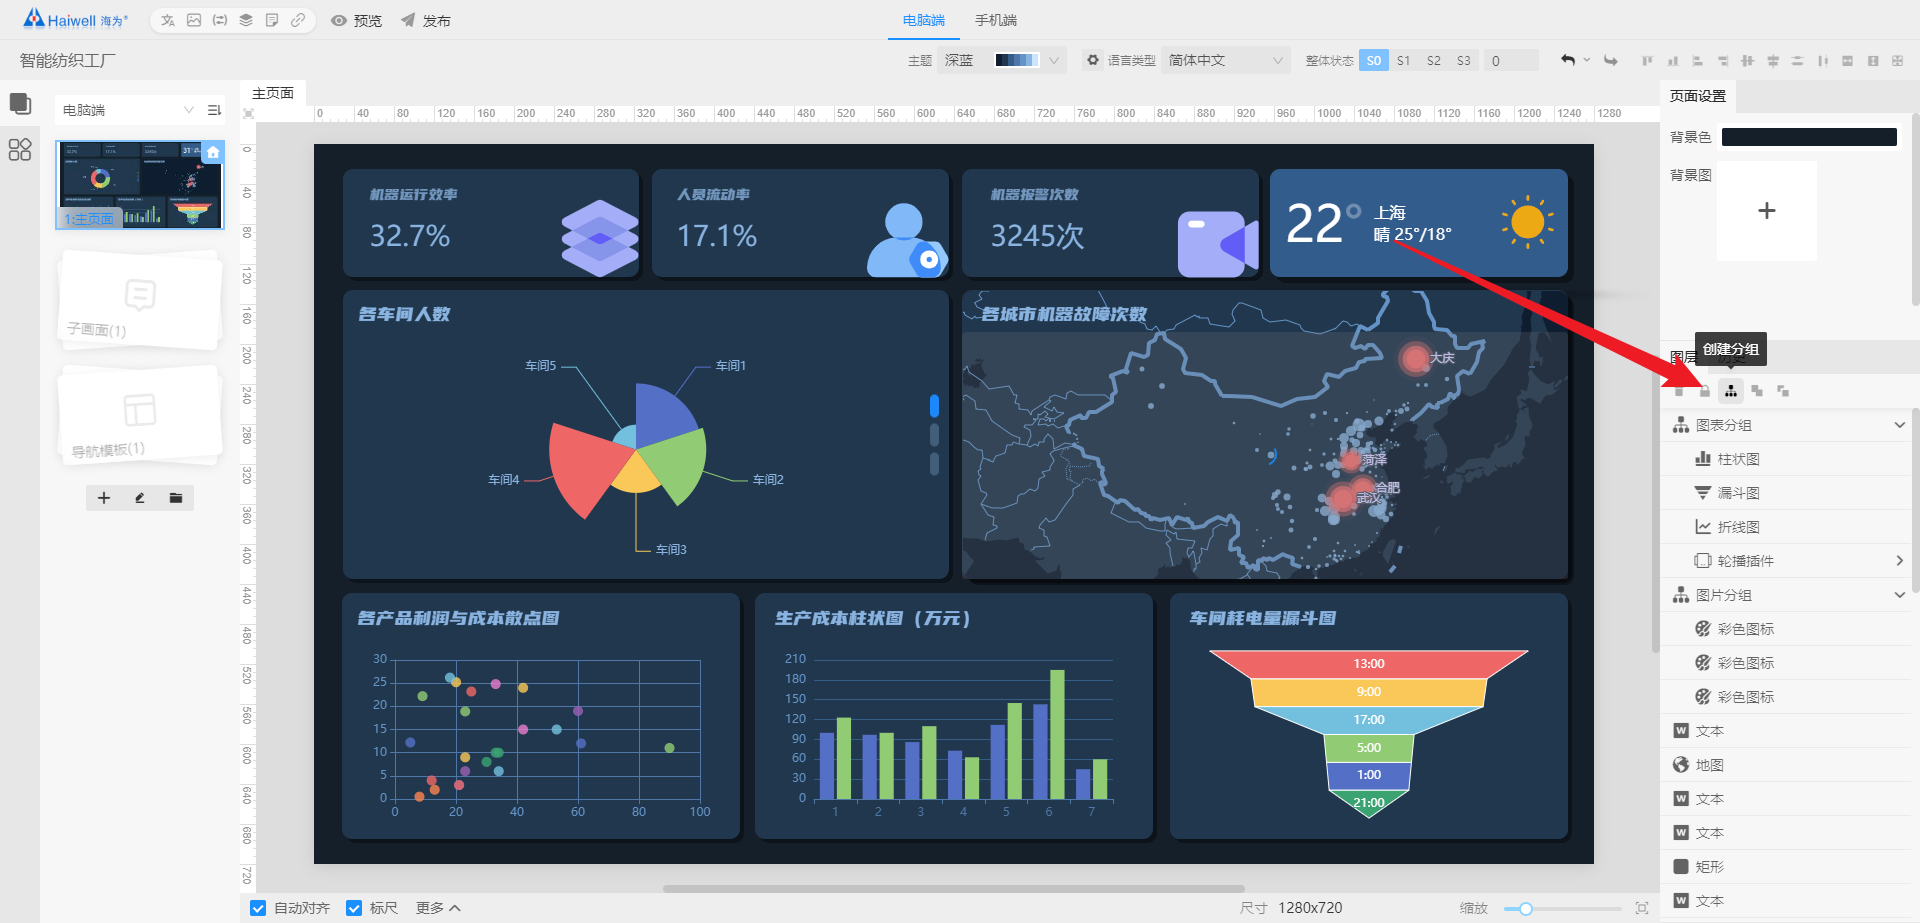Expand the 更多 options at bottom
The width and height of the screenshot is (1920, 923).
coord(438,908)
